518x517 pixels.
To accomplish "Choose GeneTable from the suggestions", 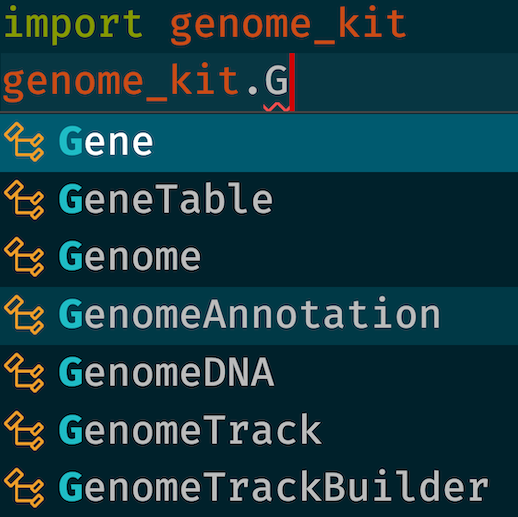I will click(259, 200).
